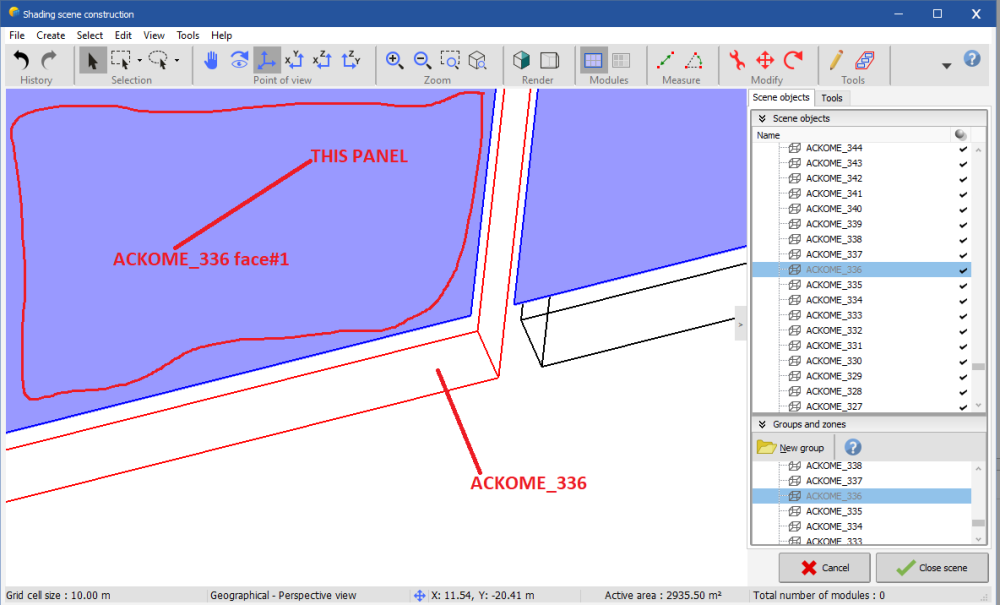Collapse the Scene objects section header
1000x605 pixels.
click(x=762, y=118)
